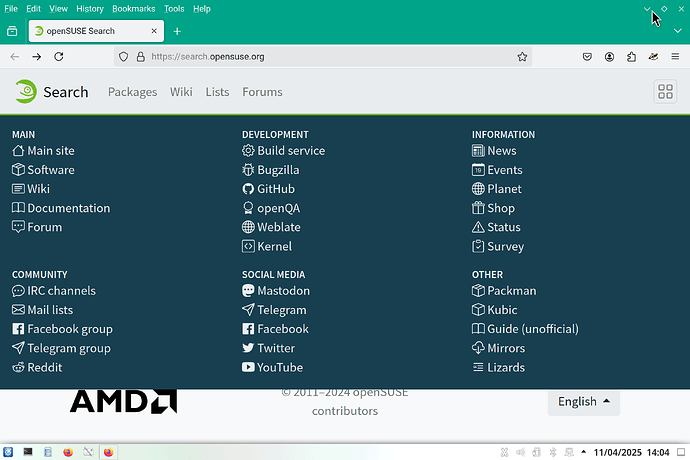Open the Facebook social media link
Viewport: 690px width, 460px height.
tap(275, 329)
